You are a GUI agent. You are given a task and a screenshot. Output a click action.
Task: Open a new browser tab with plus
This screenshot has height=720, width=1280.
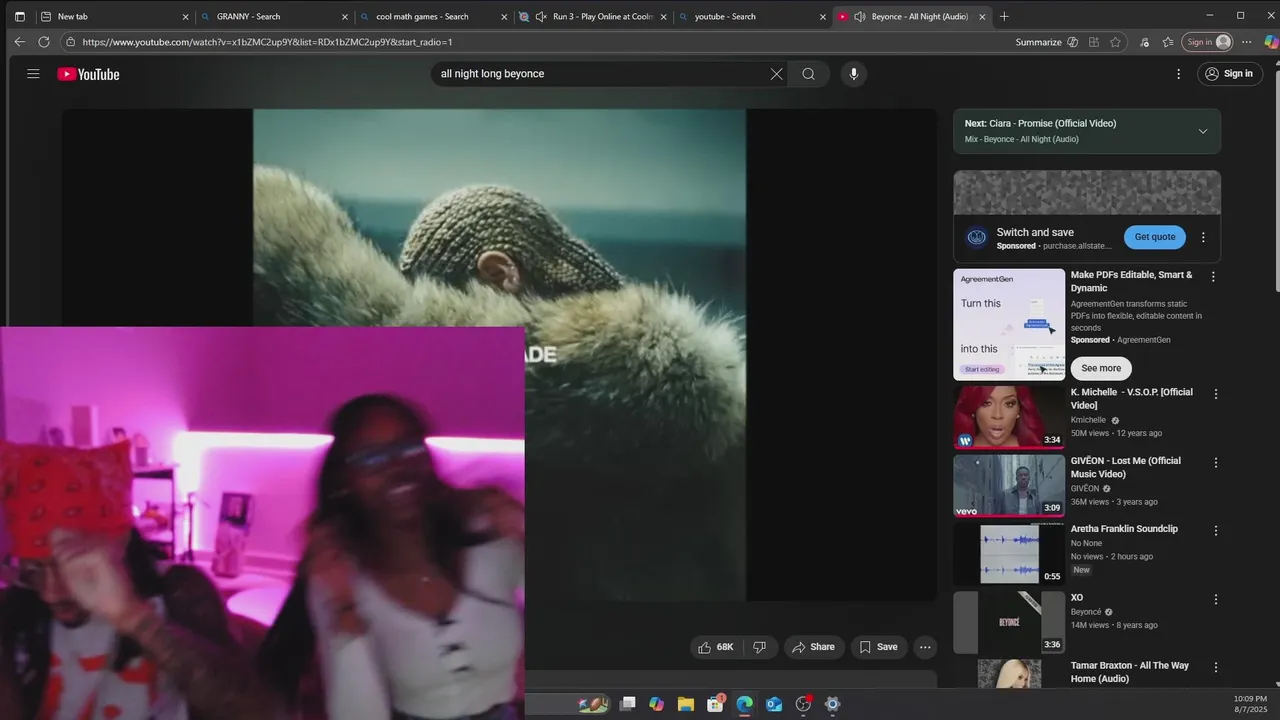[x=1004, y=16]
